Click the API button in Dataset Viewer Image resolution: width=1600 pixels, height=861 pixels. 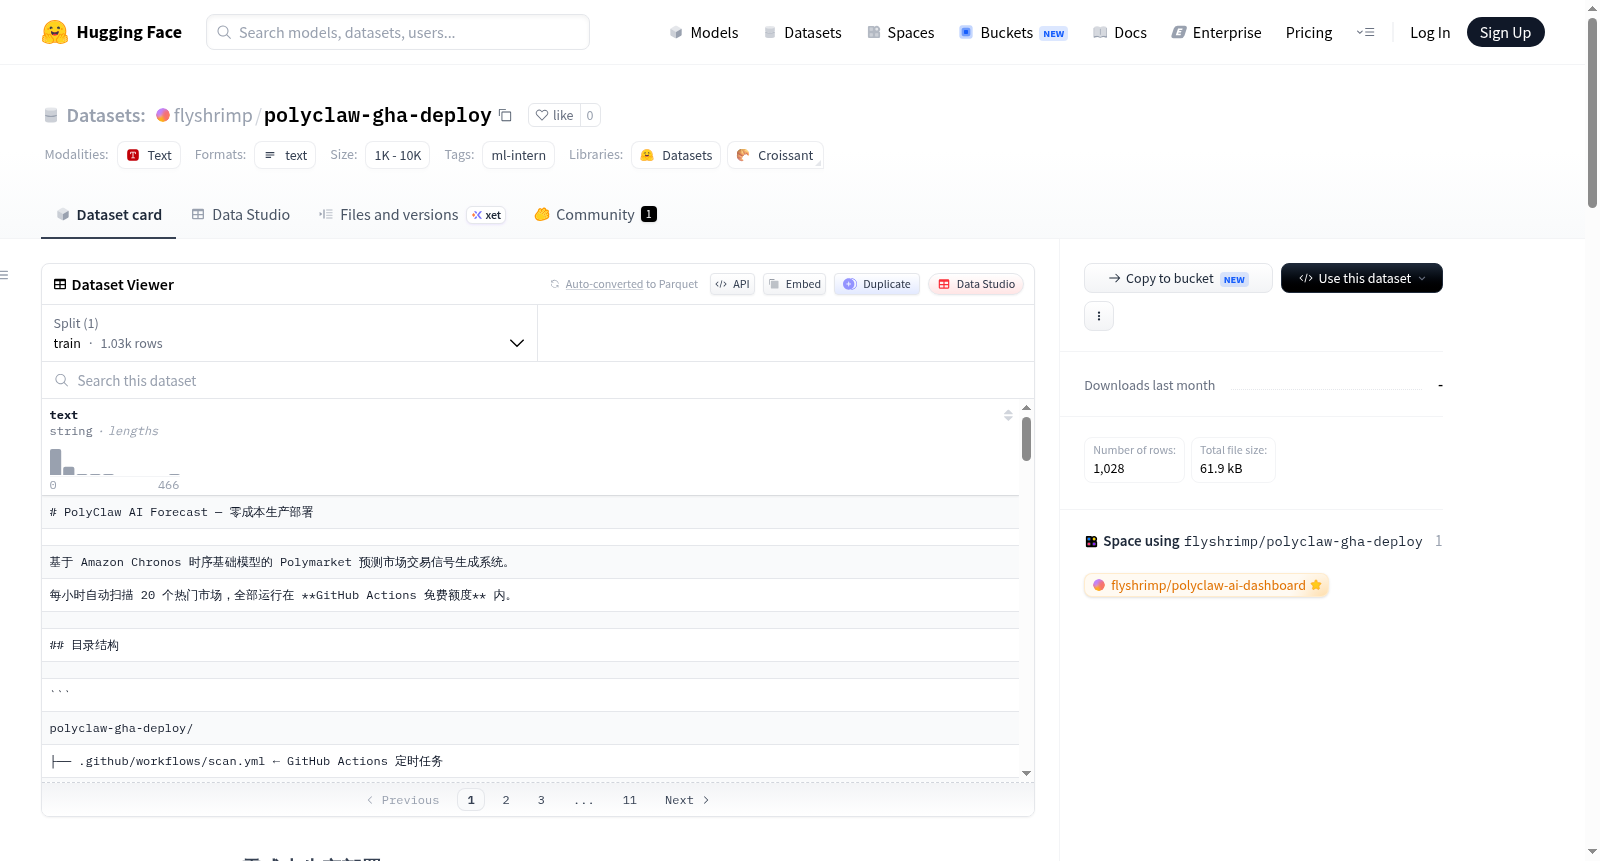[x=732, y=284]
